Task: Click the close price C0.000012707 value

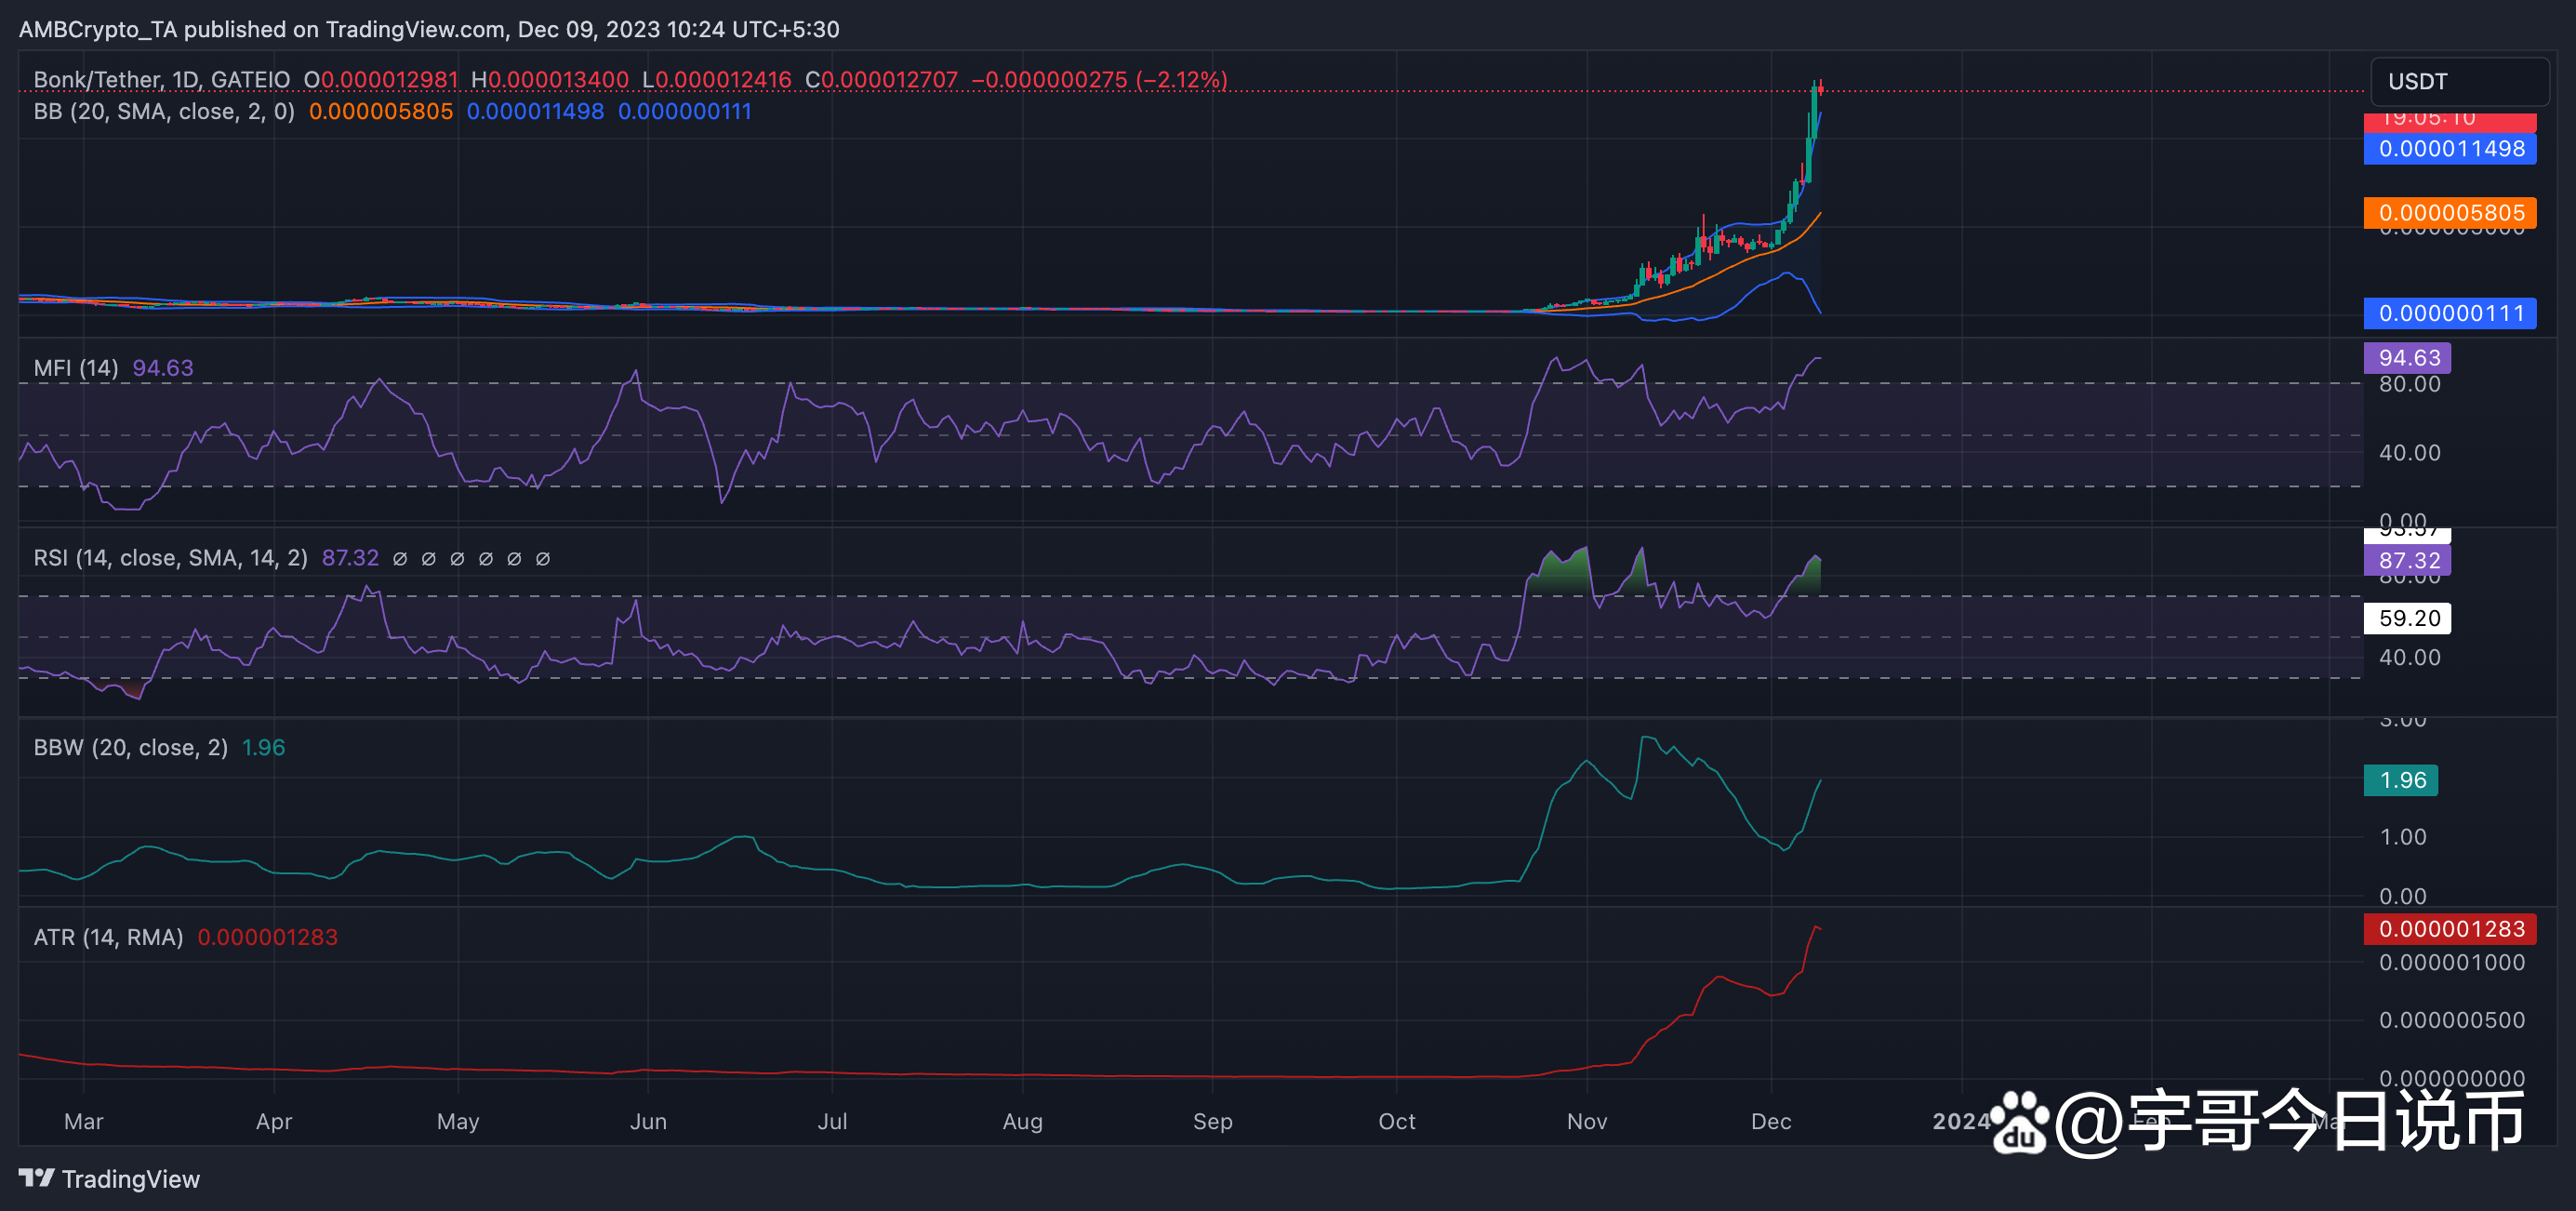Action: pos(882,80)
